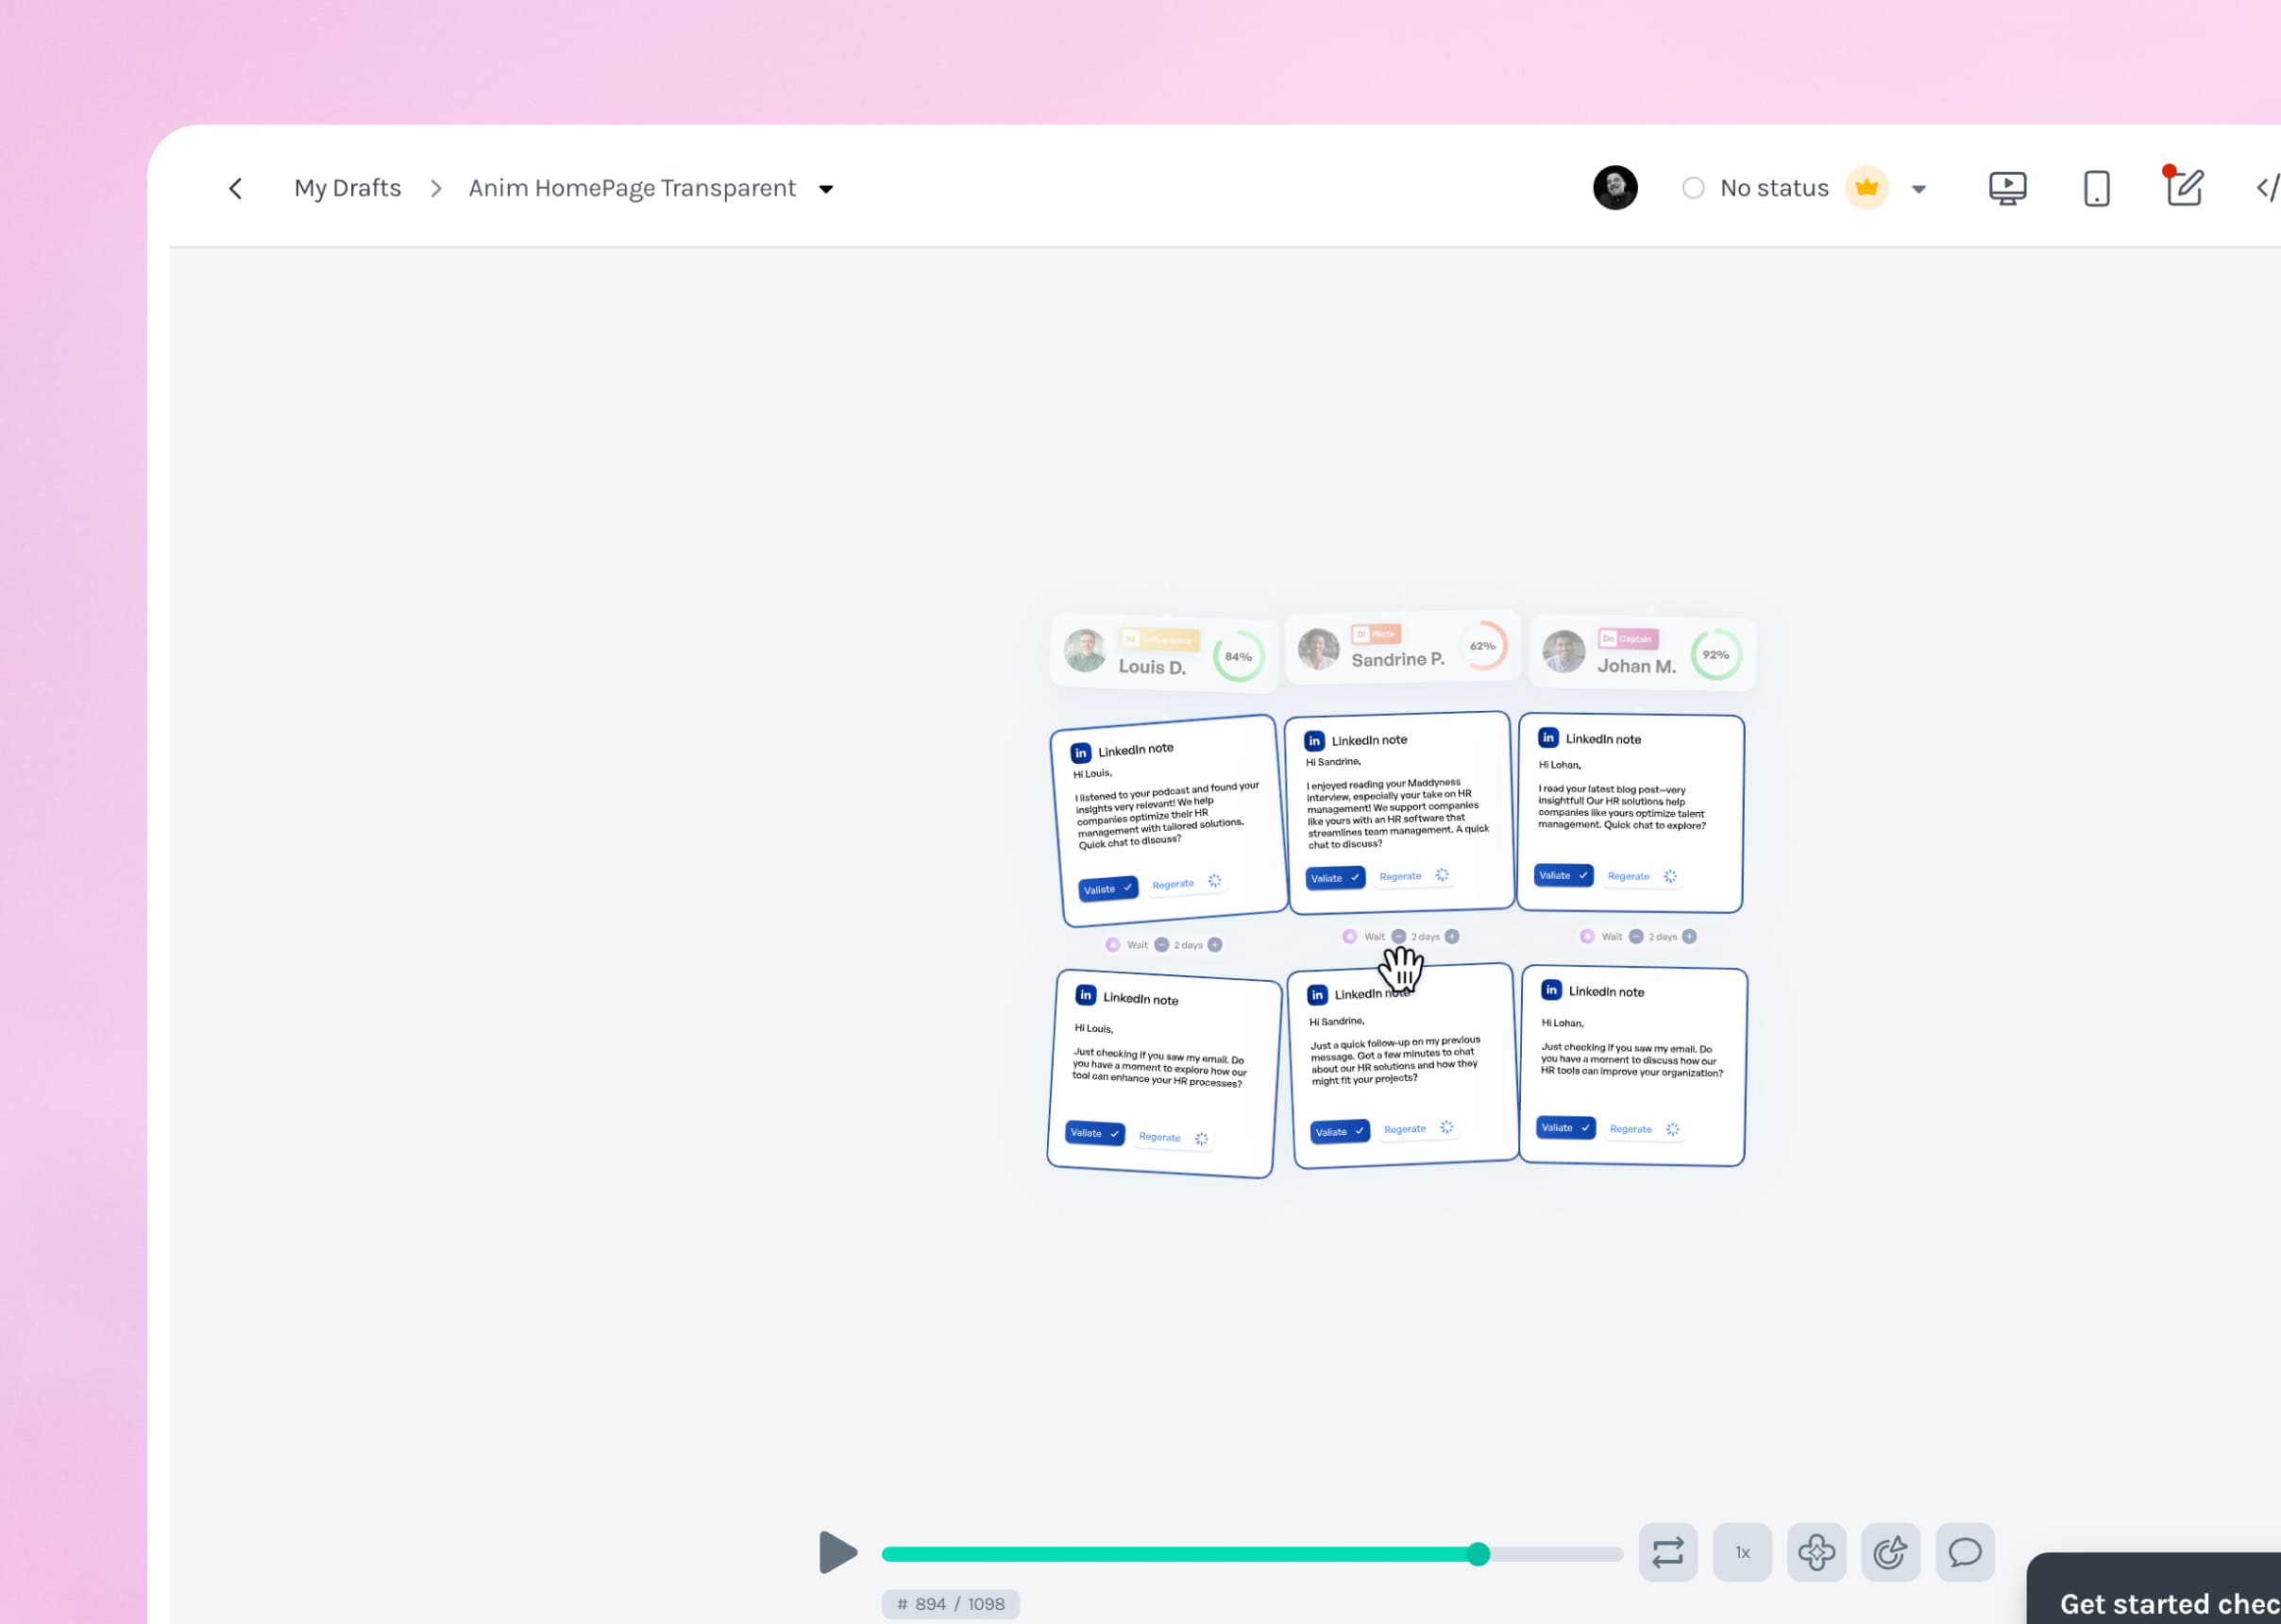The image size is (2281, 1624).
Task: Click the back arrow icon
Action: 236,188
